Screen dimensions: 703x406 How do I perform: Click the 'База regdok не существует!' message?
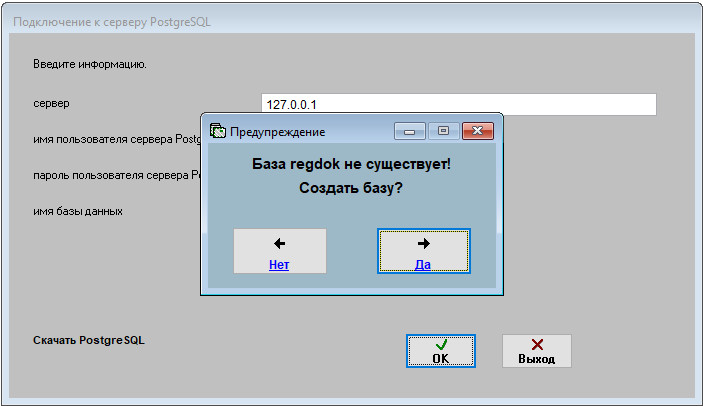(351, 164)
